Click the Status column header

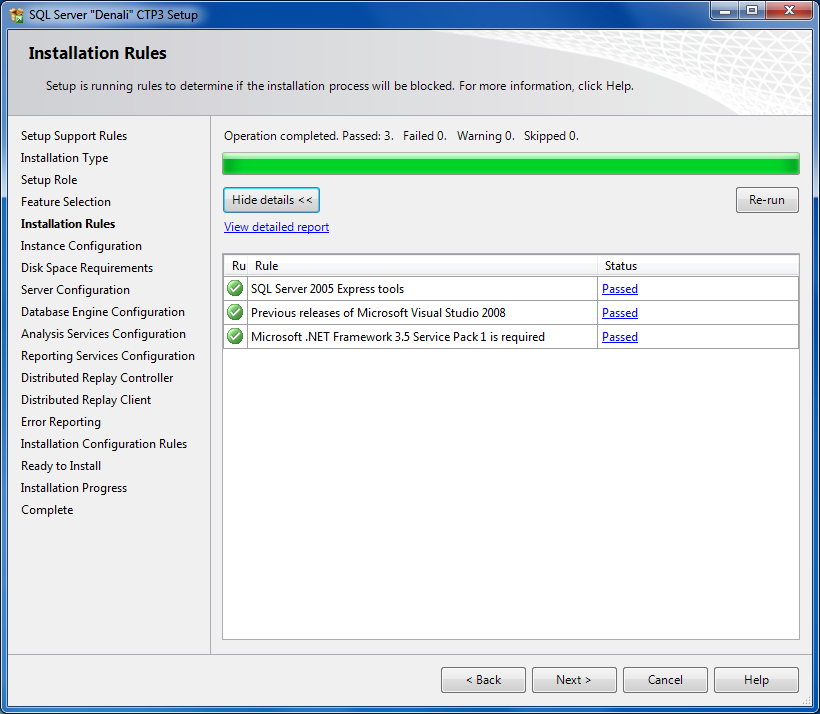(x=698, y=266)
